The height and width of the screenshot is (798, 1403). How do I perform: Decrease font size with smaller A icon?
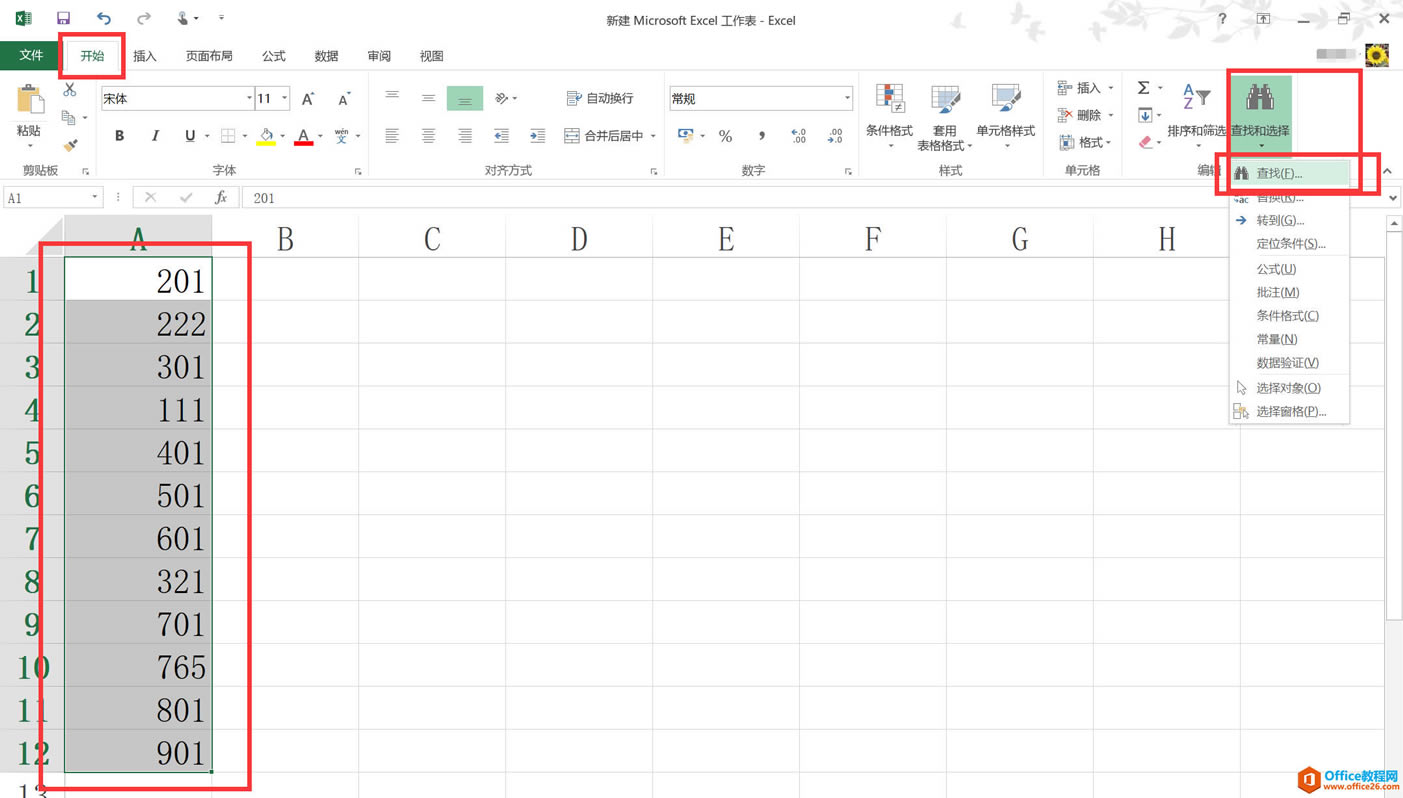pyautogui.click(x=343, y=98)
